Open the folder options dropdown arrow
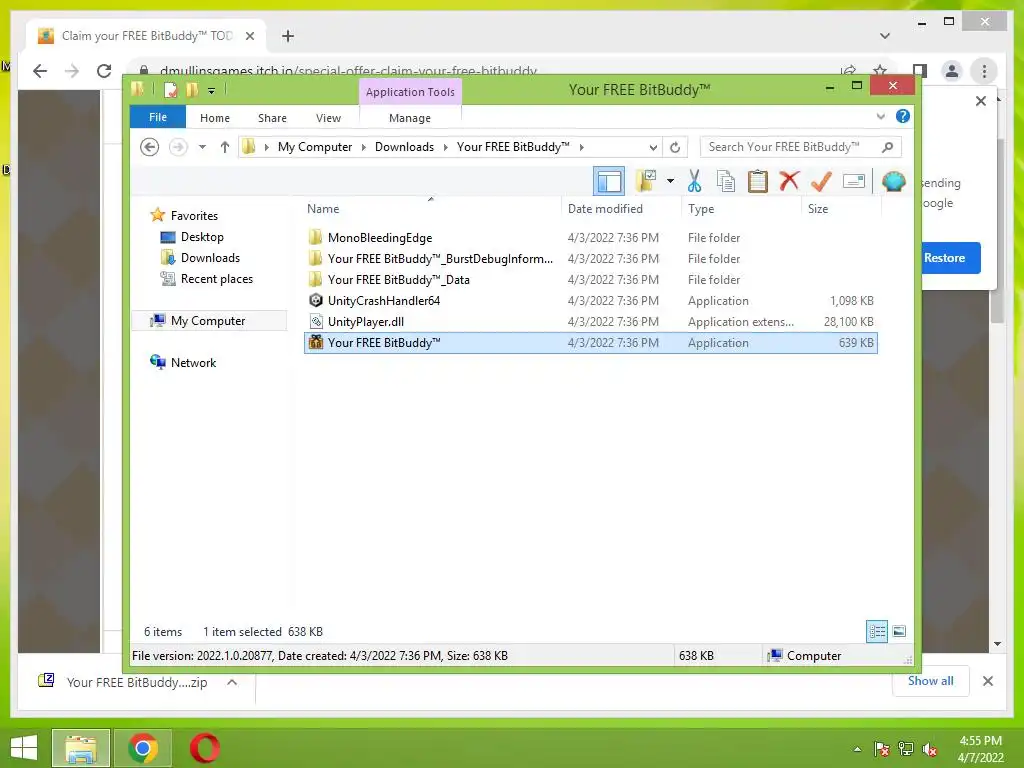The width and height of the screenshot is (1024, 768). pyautogui.click(x=670, y=181)
